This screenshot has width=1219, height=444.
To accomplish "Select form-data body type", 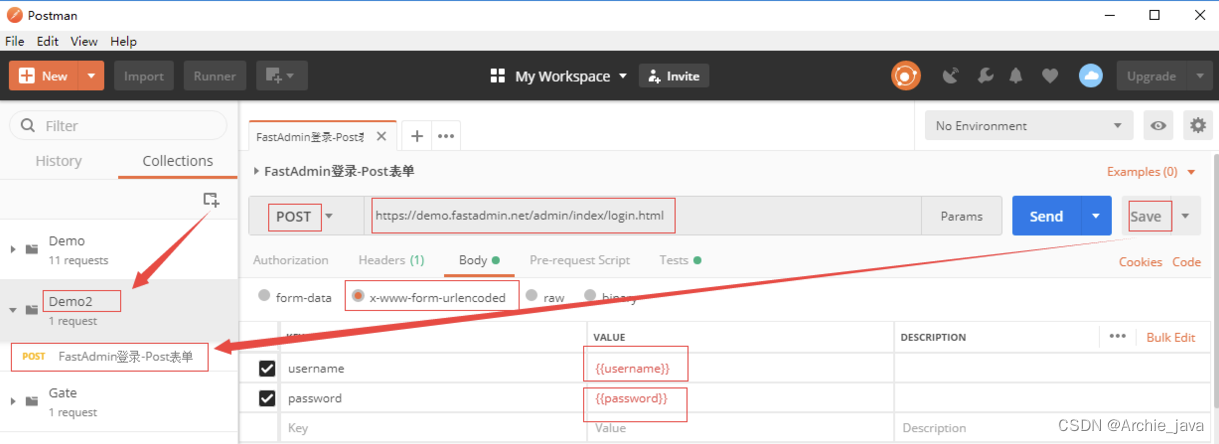I will click(x=264, y=296).
